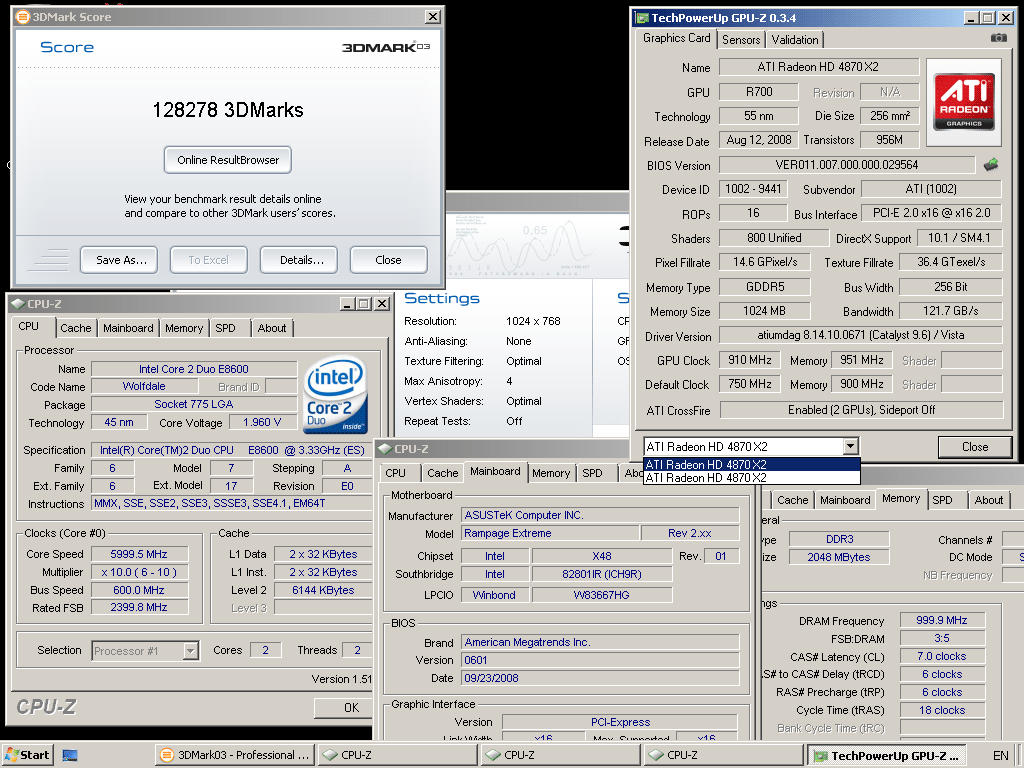Switch to 3DMark03 Professional taskbar item

(x=234, y=755)
